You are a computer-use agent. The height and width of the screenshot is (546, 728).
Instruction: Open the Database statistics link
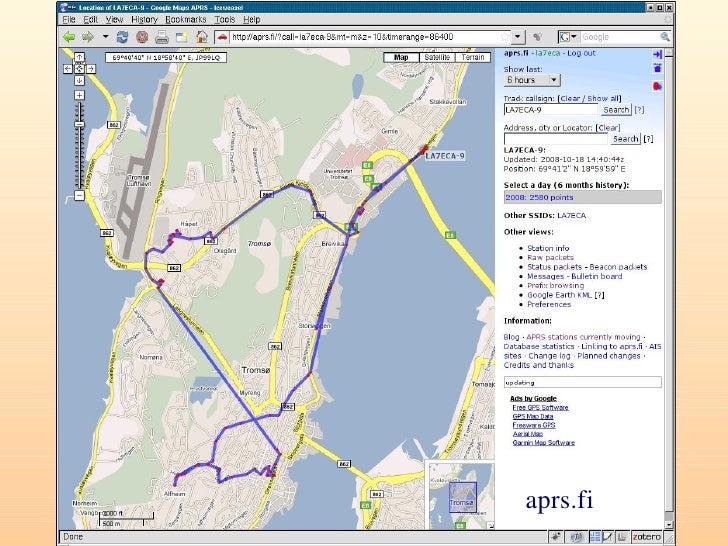(x=539, y=346)
